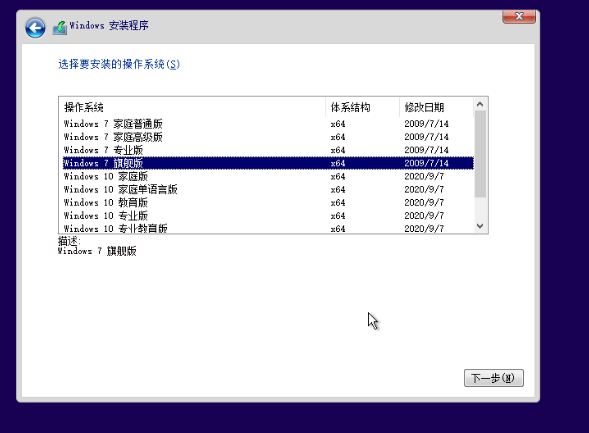Close the Windows setup dialog
The width and height of the screenshot is (589, 433).
tap(519, 17)
